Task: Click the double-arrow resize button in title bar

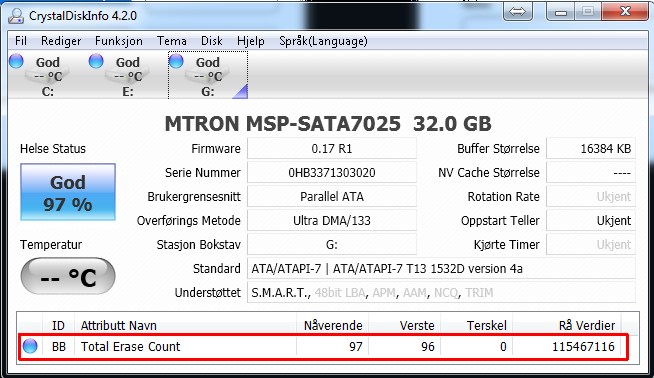Action: point(518,12)
